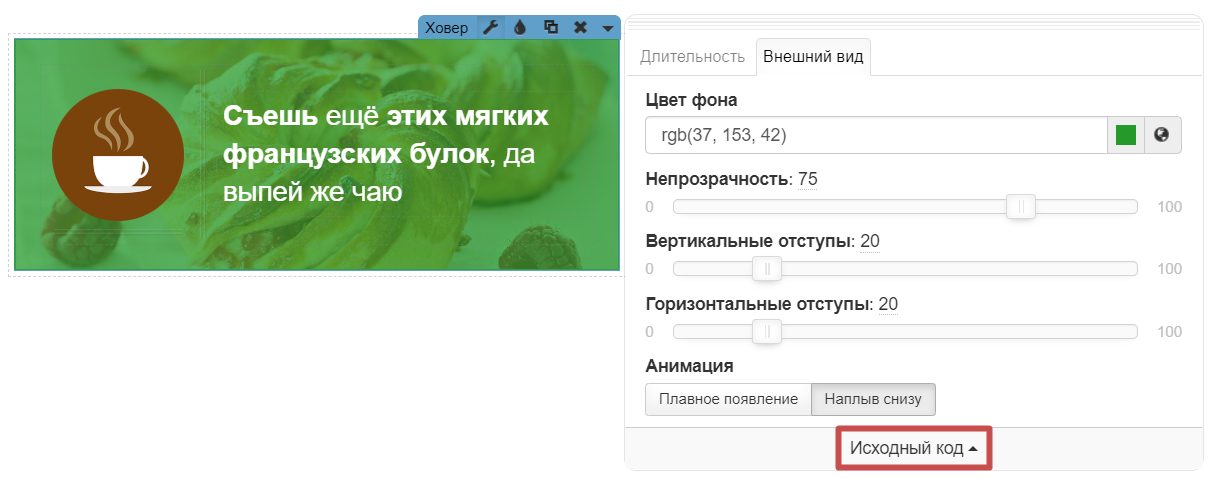Screen dimensions: 1211x479
Task: Switch to the Длительность tab
Action: pyautogui.click(x=692, y=56)
